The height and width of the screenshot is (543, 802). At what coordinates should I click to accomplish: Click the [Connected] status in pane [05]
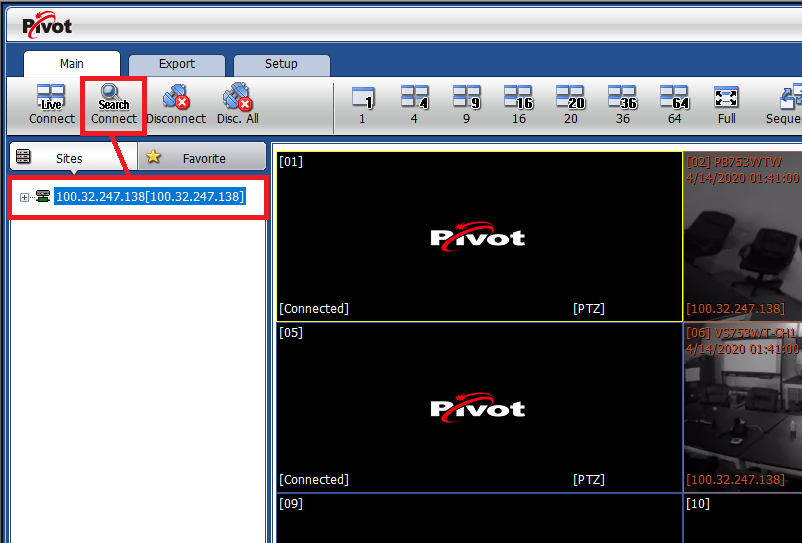(314, 480)
